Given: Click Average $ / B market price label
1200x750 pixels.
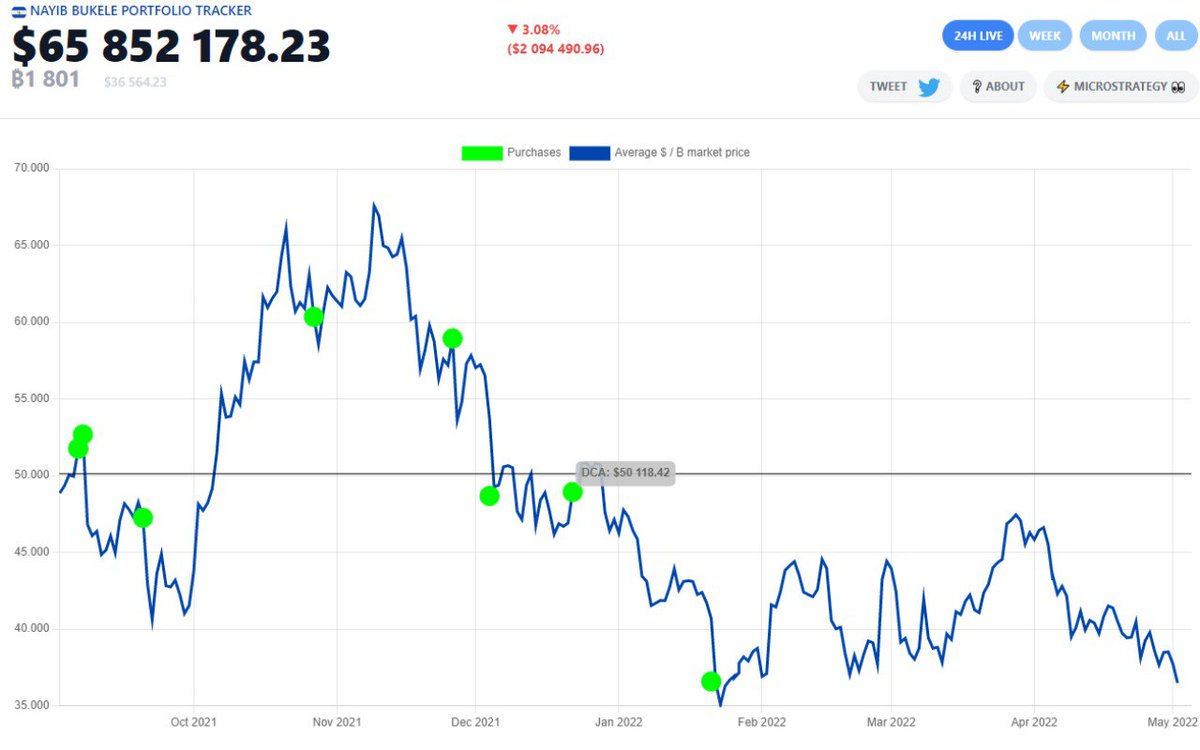Looking at the screenshot, I should [682, 153].
